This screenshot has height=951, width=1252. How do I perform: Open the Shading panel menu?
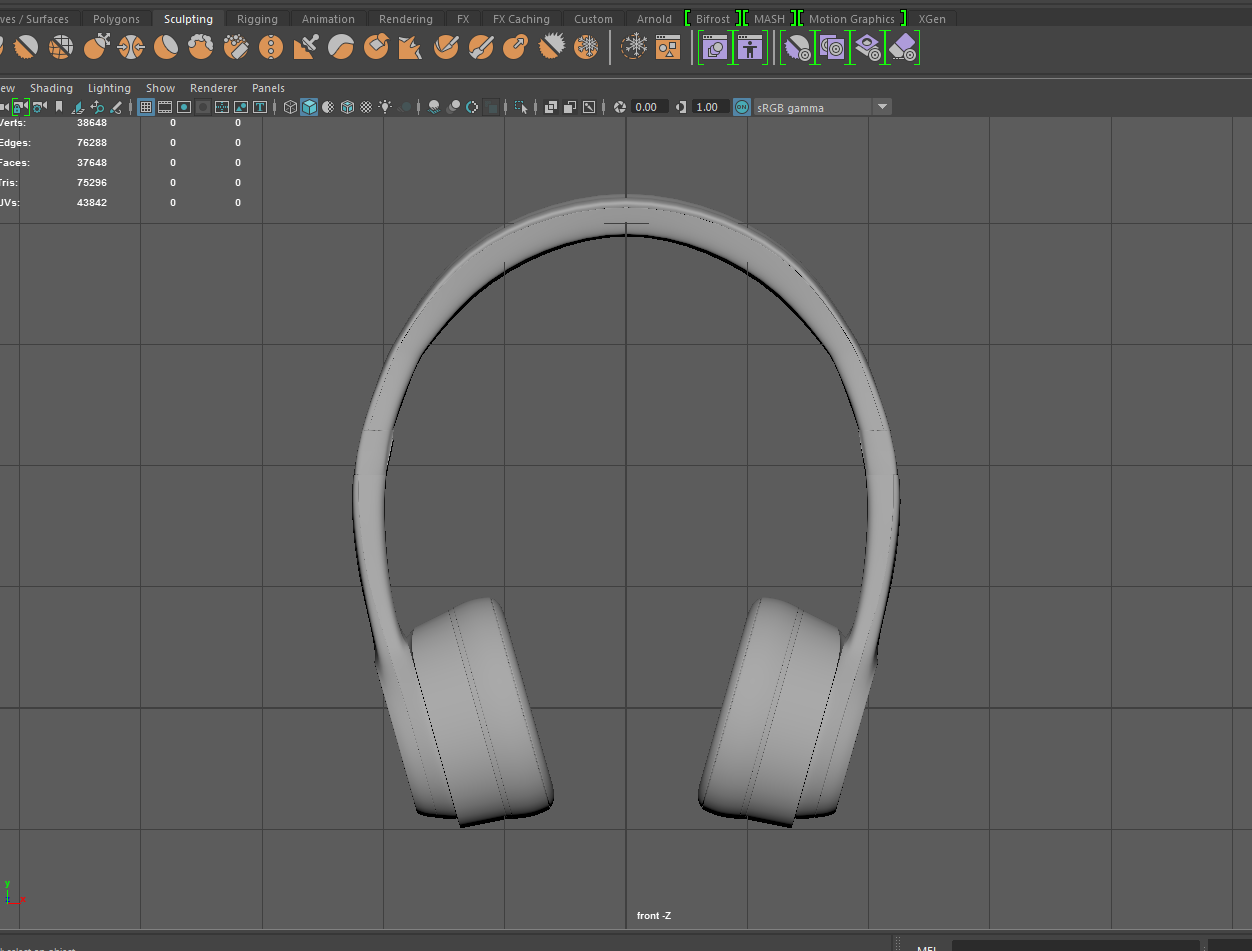(x=51, y=88)
